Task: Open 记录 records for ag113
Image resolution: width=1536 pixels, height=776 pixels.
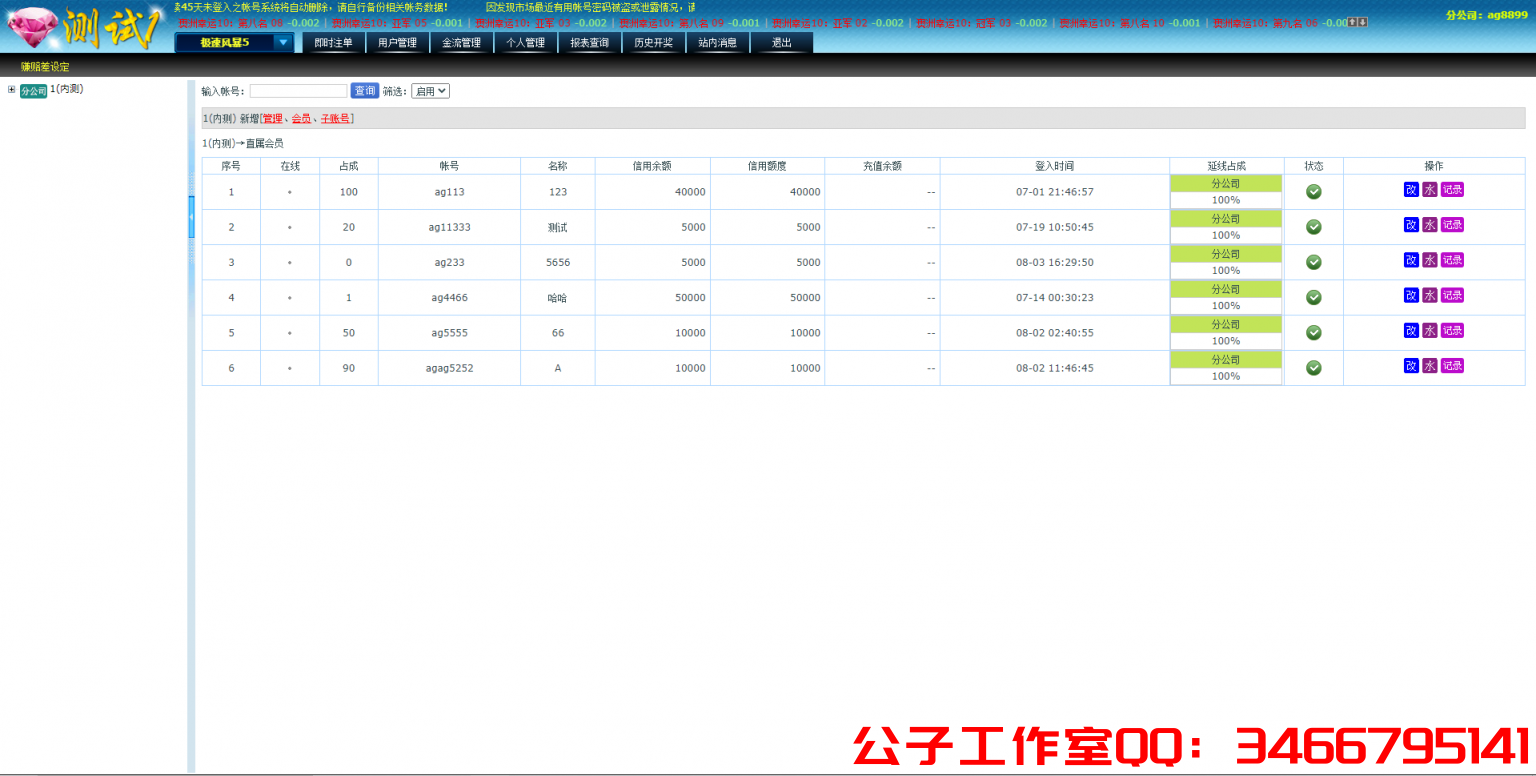Action: tap(1452, 190)
